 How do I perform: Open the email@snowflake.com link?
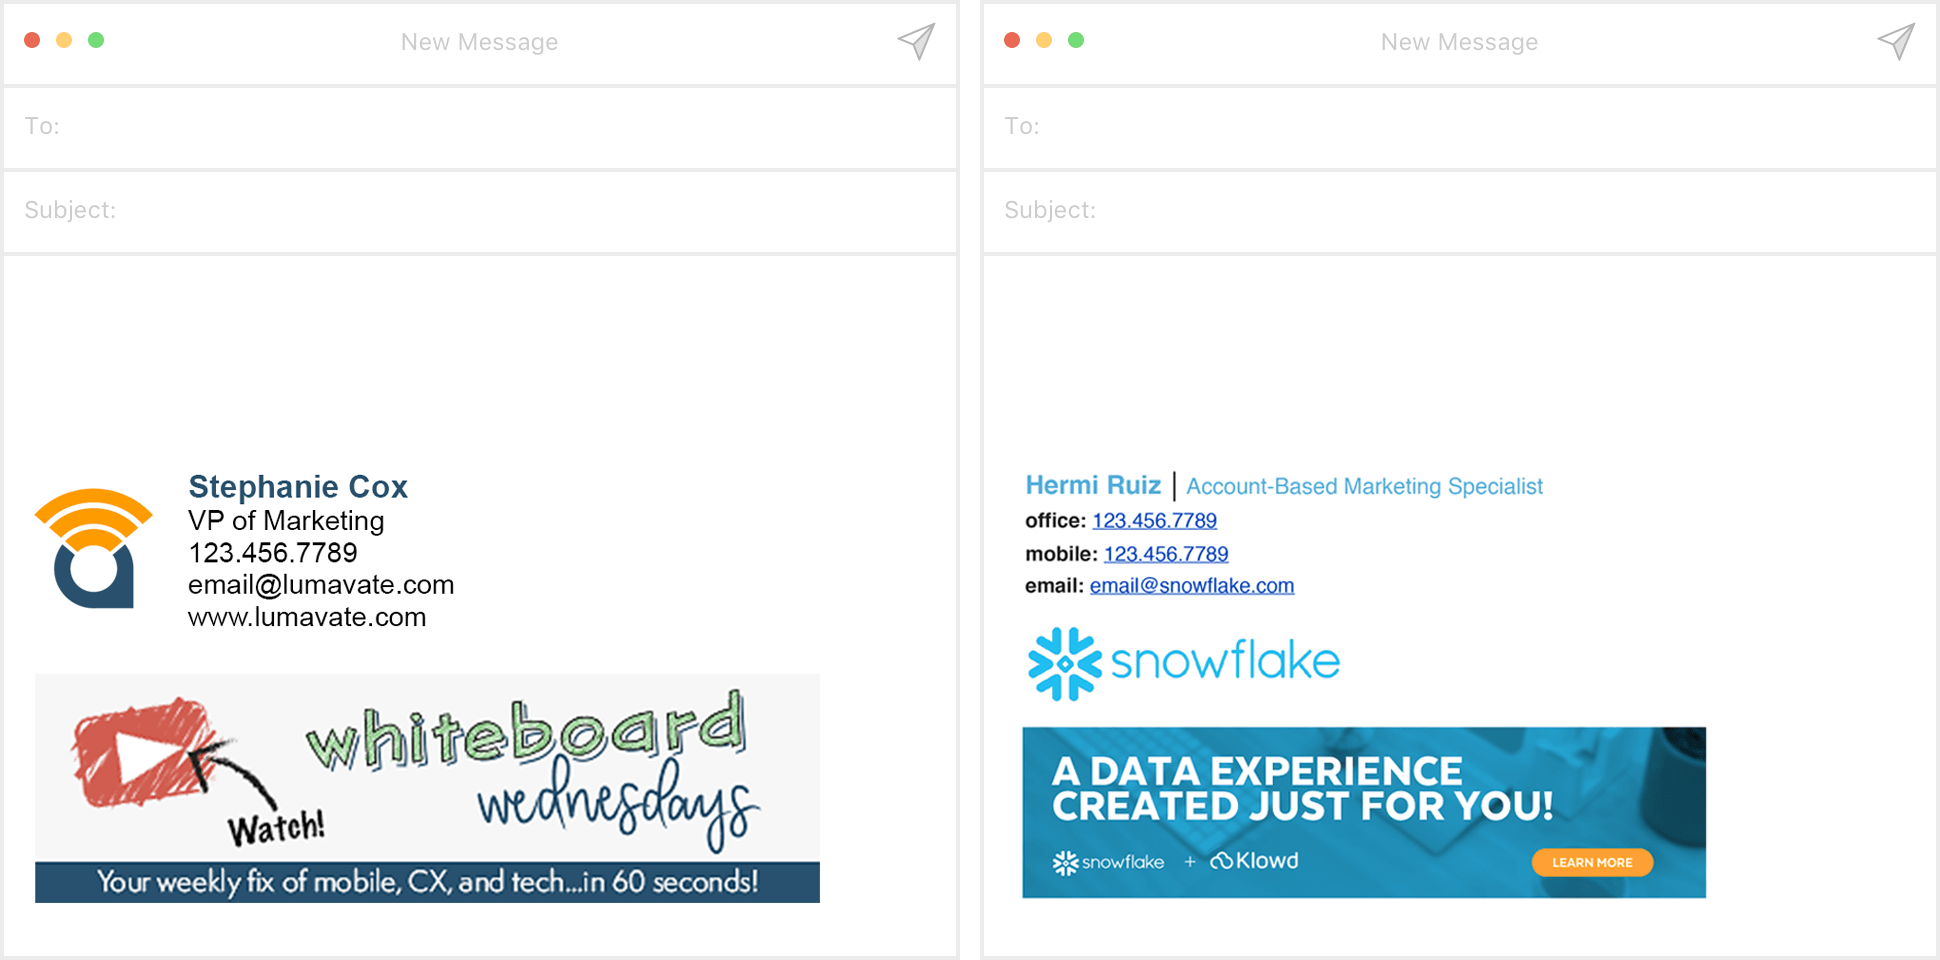1191,585
